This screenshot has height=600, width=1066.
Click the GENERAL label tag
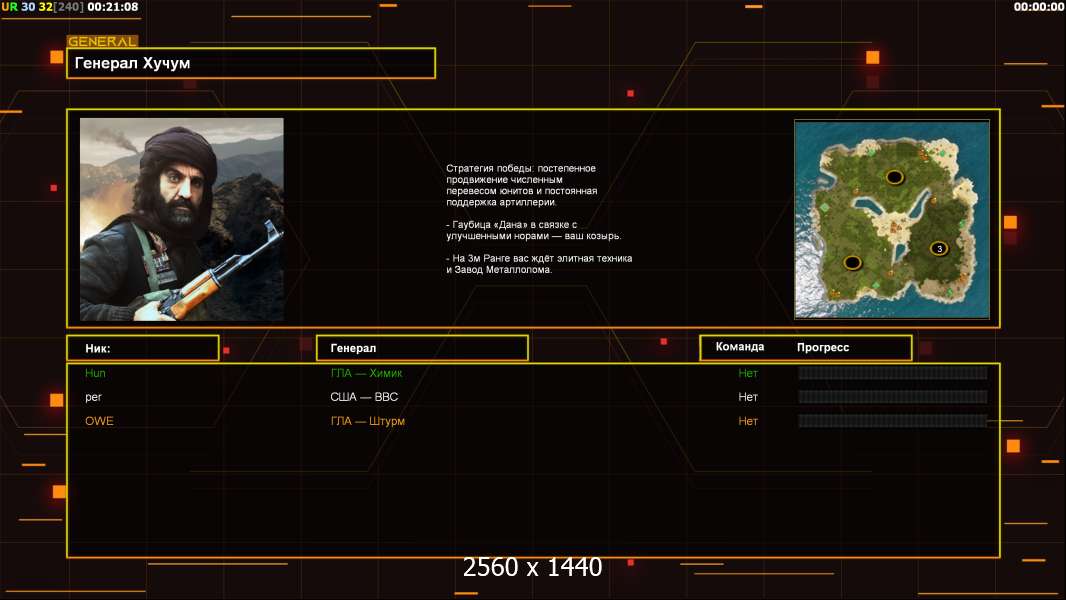tap(103, 41)
